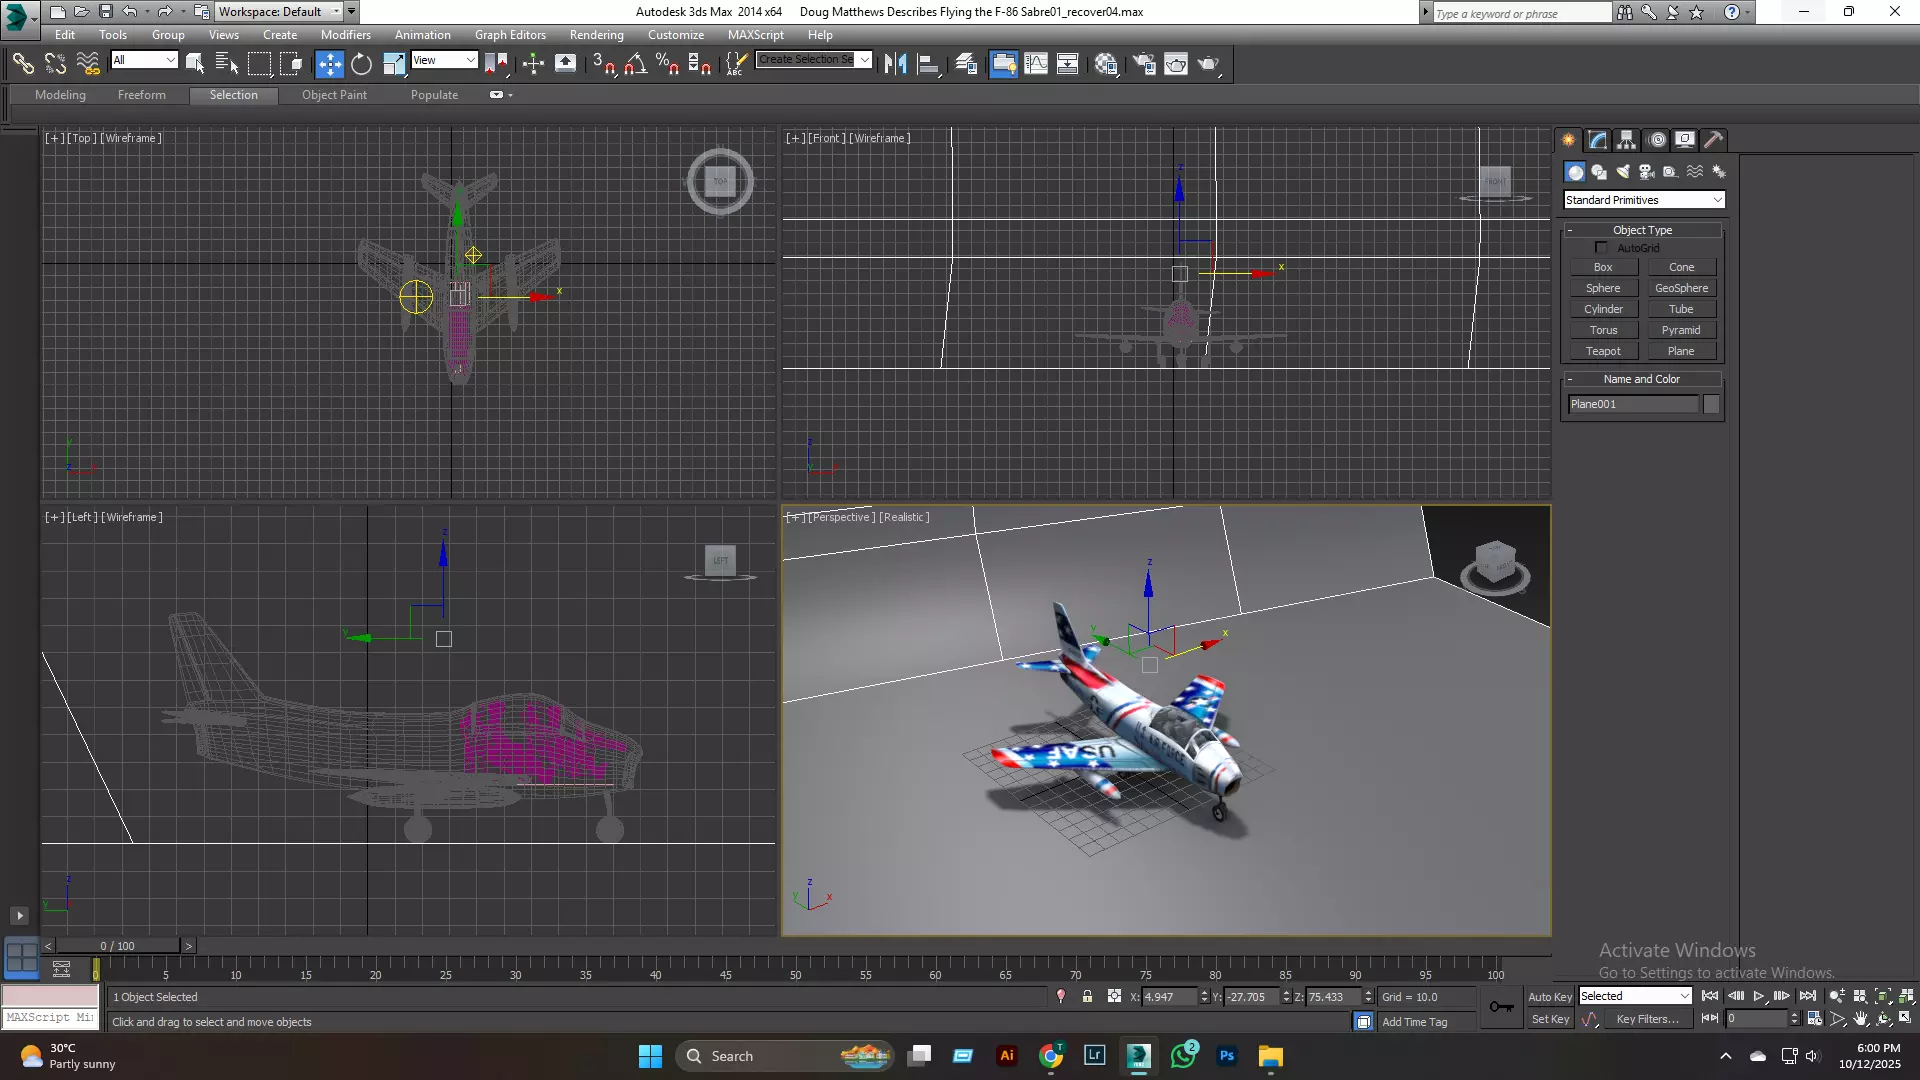The height and width of the screenshot is (1080, 1920).
Task: Select Lights category in Create panel
Action: (1623, 172)
